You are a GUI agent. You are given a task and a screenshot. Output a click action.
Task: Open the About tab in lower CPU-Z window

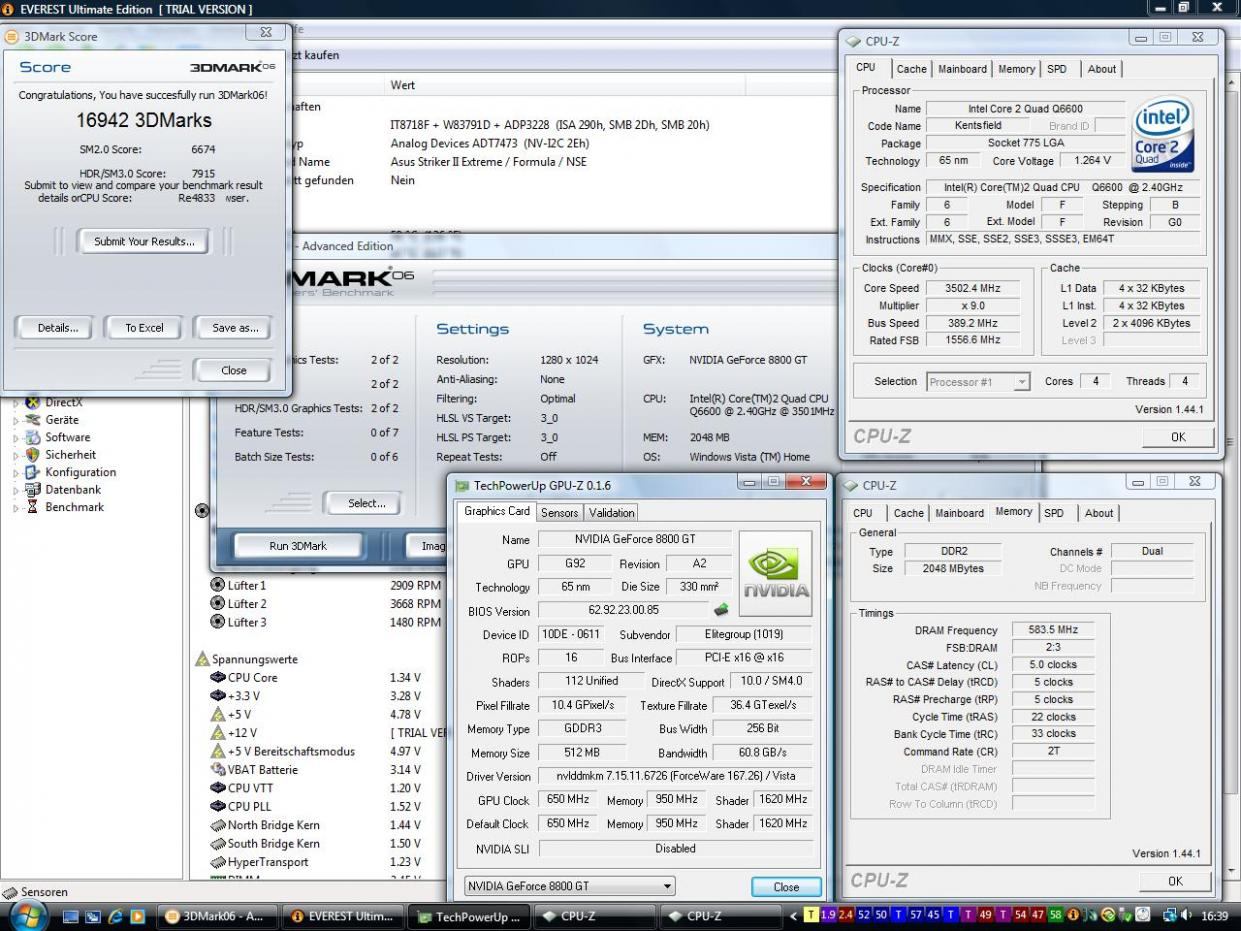pos(1099,513)
